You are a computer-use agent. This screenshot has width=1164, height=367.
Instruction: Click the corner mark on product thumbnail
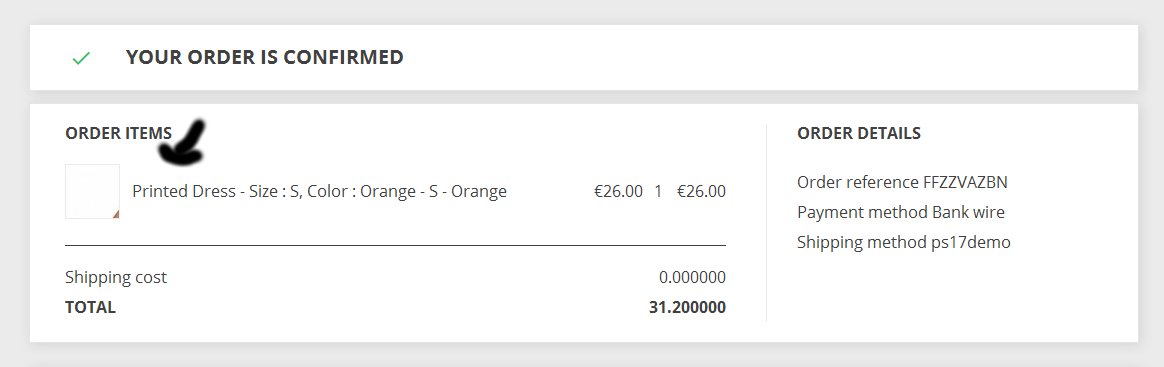[x=116, y=215]
